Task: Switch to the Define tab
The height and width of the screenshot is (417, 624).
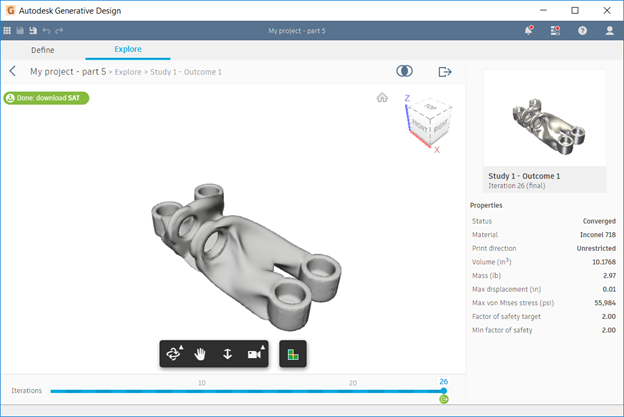Action: point(43,50)
